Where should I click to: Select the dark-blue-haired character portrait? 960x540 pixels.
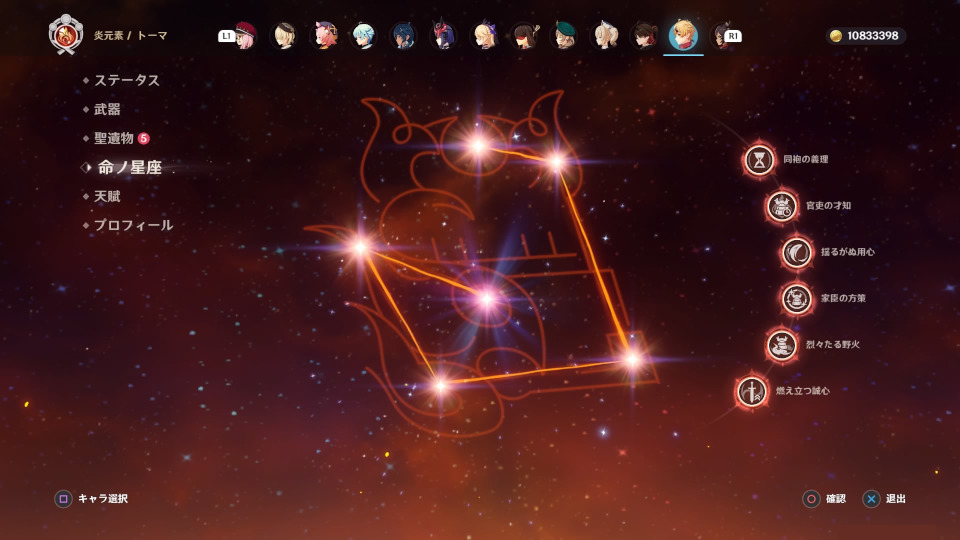403,36
